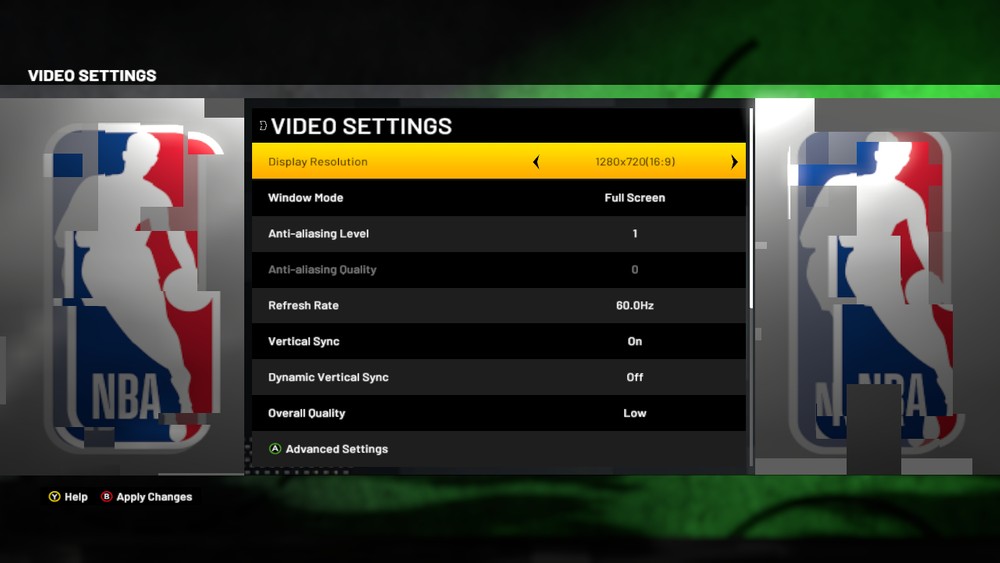1000x563 pixels.
Task: Switch Window Mode Full Screen value
Action: (x=635, y=198)
